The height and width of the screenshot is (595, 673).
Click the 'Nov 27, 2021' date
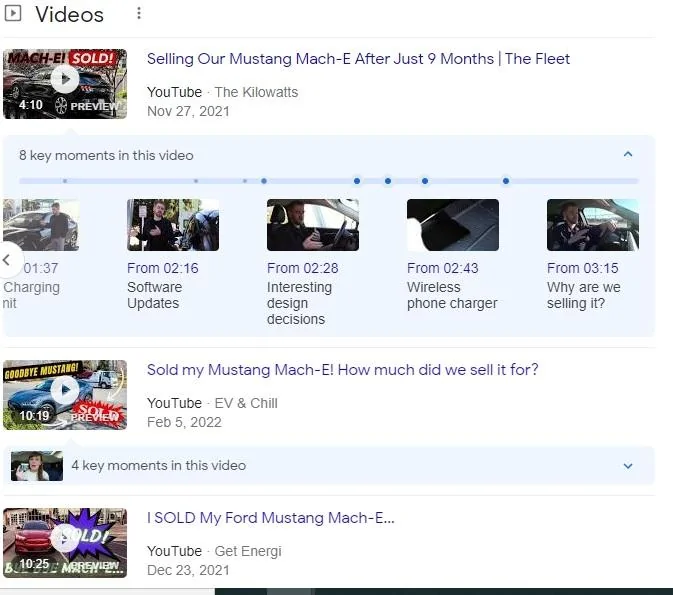coord(188,112)
